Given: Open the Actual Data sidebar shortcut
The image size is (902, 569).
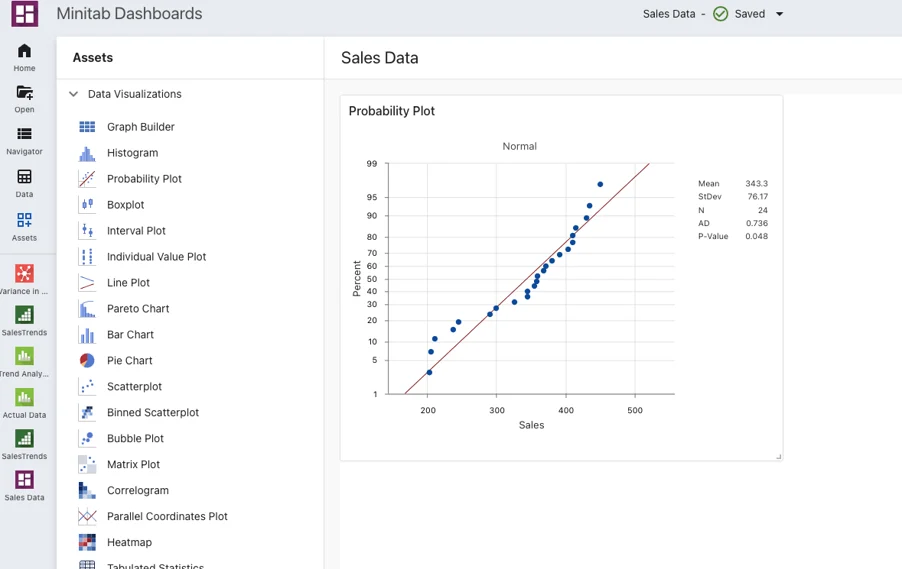Looking at the screenshot, I should pyautogui.click(x=24, y=403).
